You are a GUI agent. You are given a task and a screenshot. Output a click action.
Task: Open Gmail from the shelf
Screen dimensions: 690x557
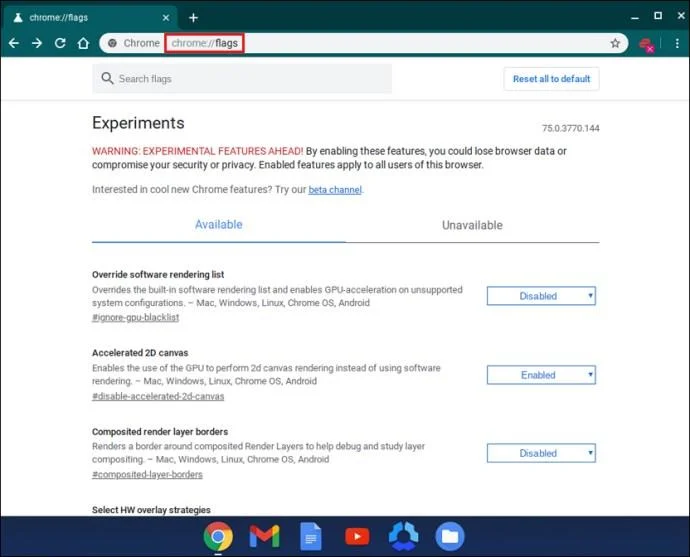pyautogui.click(x=264, y=536)
